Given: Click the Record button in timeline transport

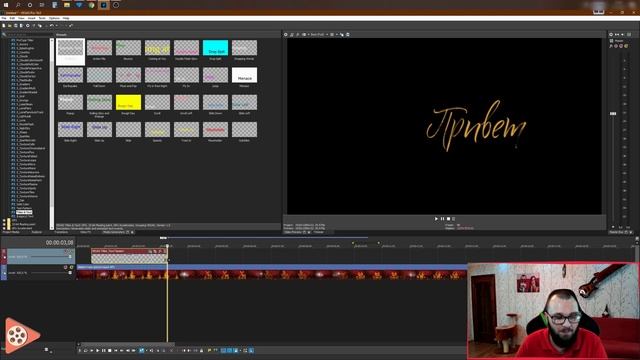Looking at the screenshot, I should 80,350.
